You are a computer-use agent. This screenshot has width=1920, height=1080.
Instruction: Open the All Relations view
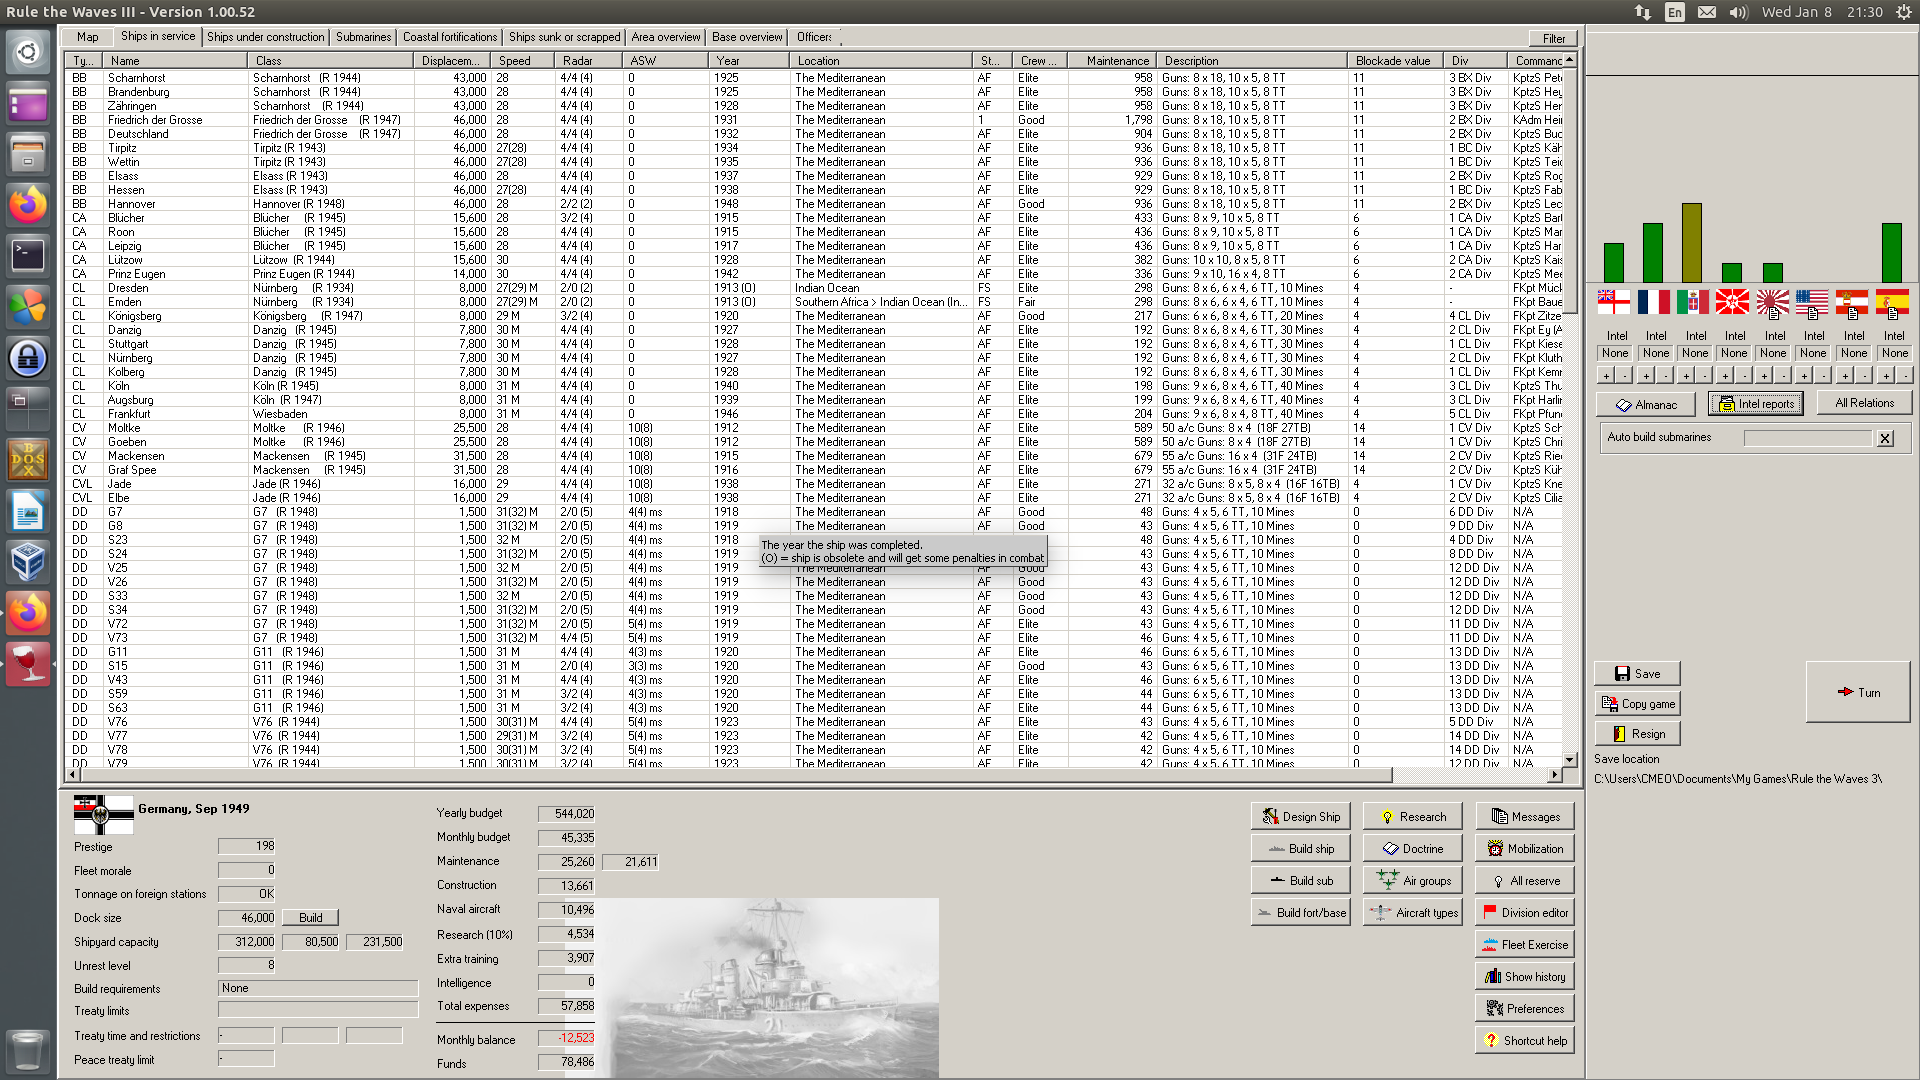pos(1864,402)
